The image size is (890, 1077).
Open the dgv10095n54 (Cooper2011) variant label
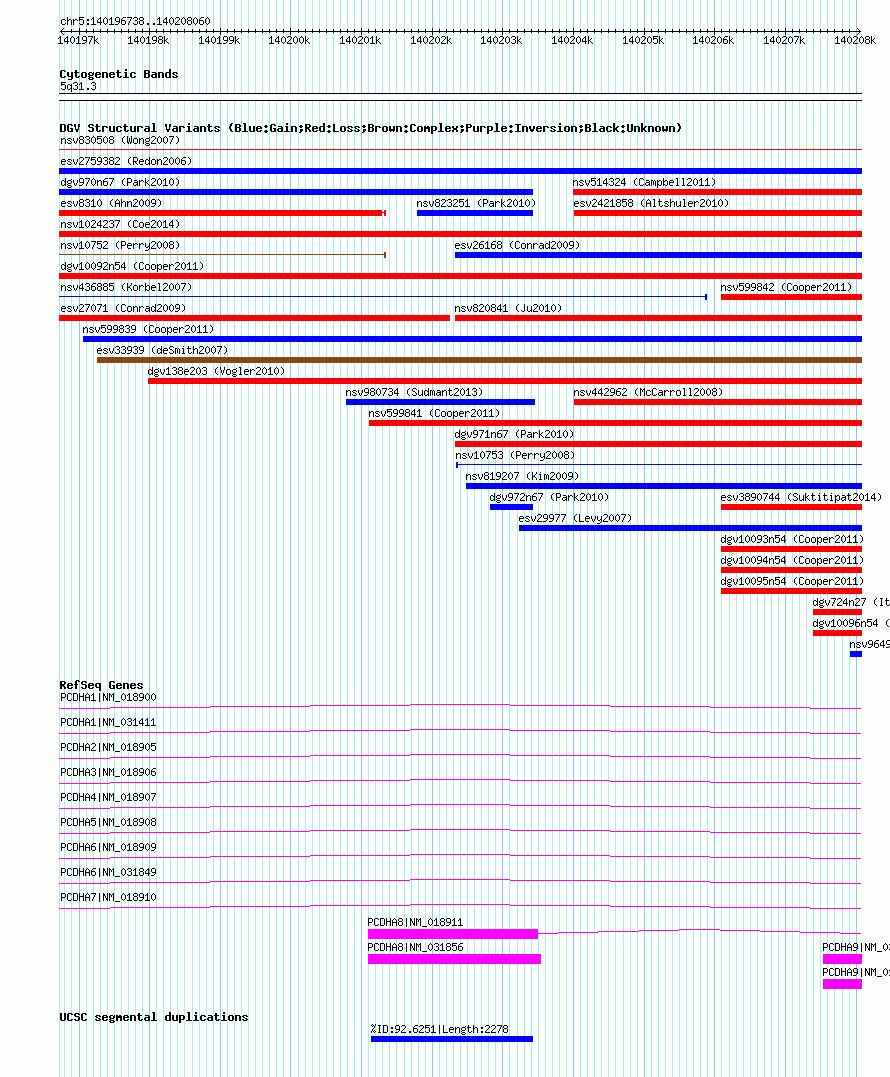pyautogui.click(x=792, y=581)
